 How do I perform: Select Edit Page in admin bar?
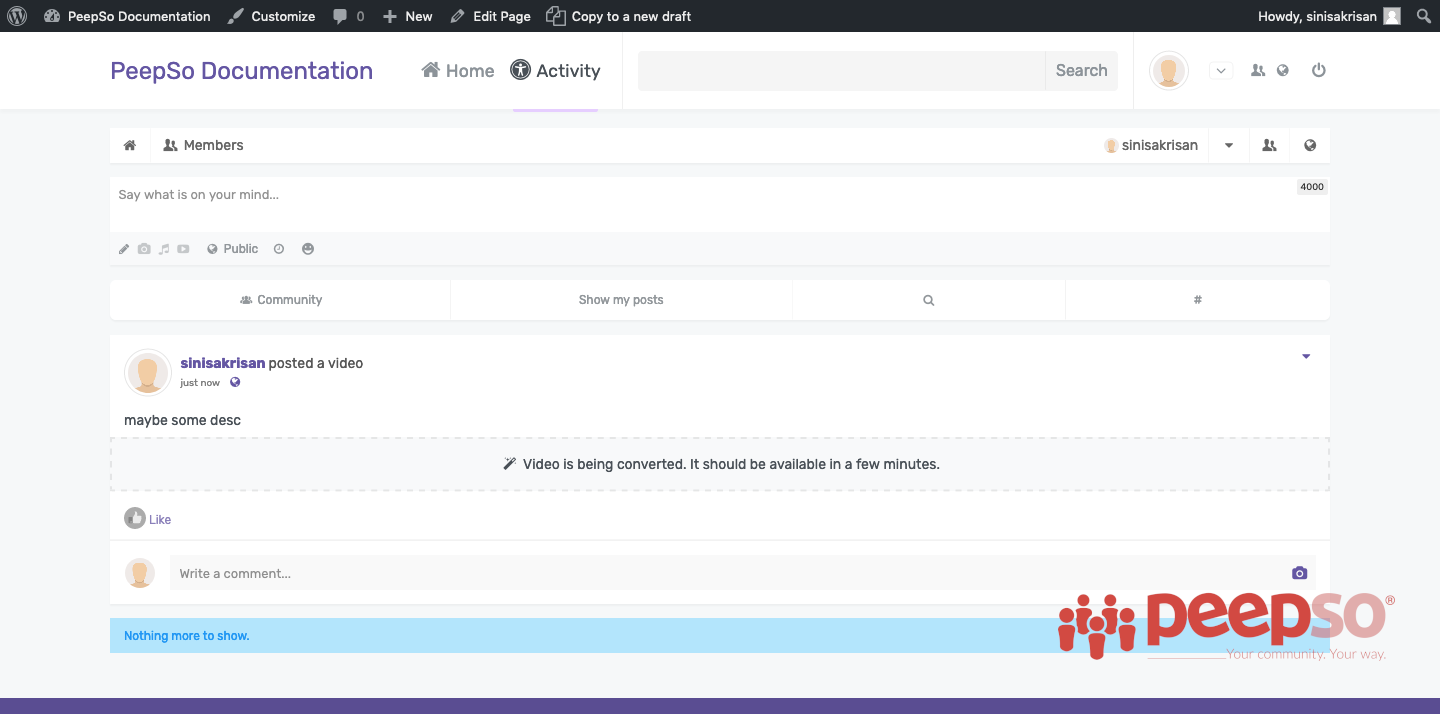click(490, 16)
